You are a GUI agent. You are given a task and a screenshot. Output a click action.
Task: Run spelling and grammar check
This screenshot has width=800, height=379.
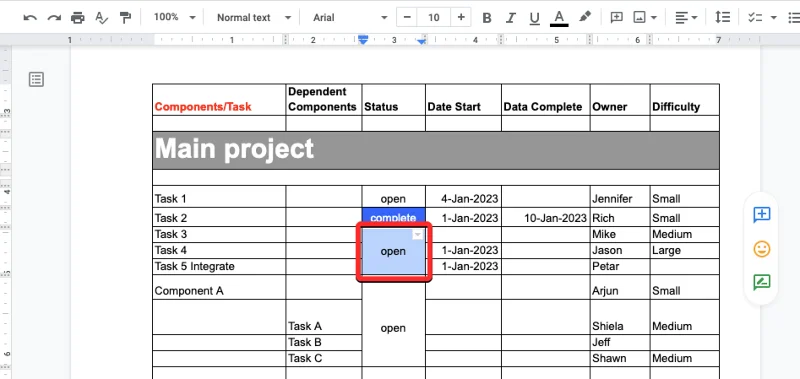[x=102, y=18]
